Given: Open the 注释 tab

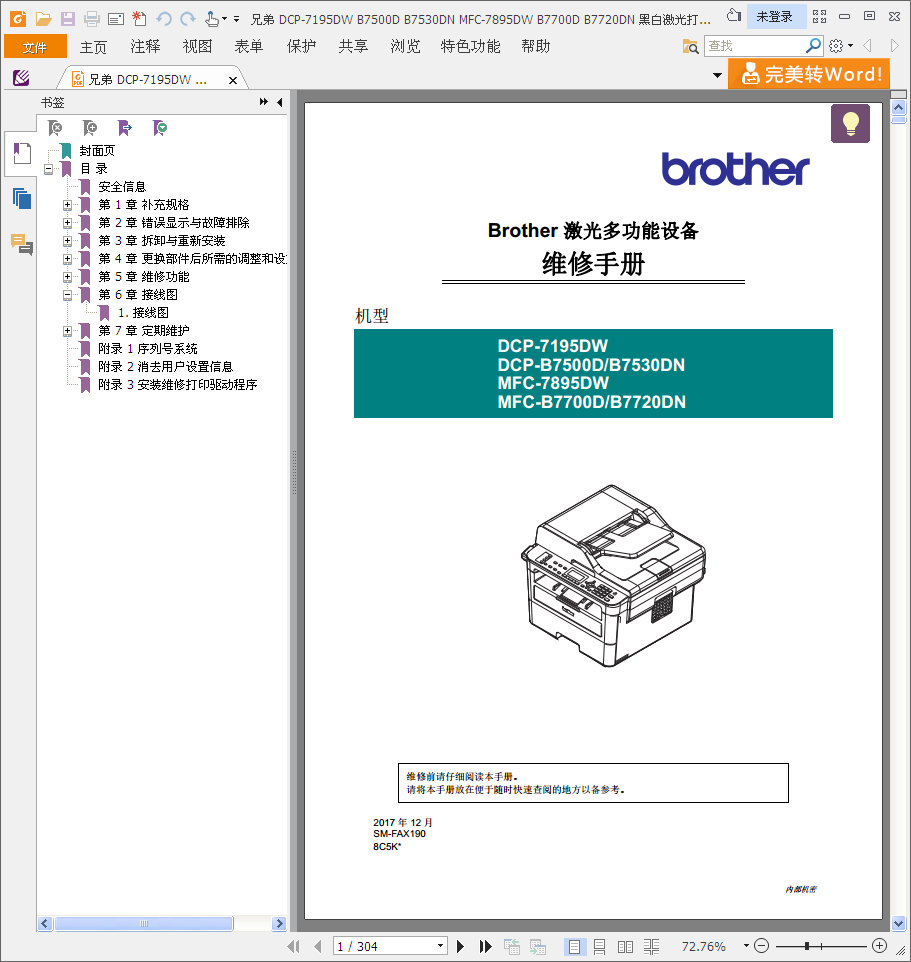Looking at the screenshot, I should [145, 47].
